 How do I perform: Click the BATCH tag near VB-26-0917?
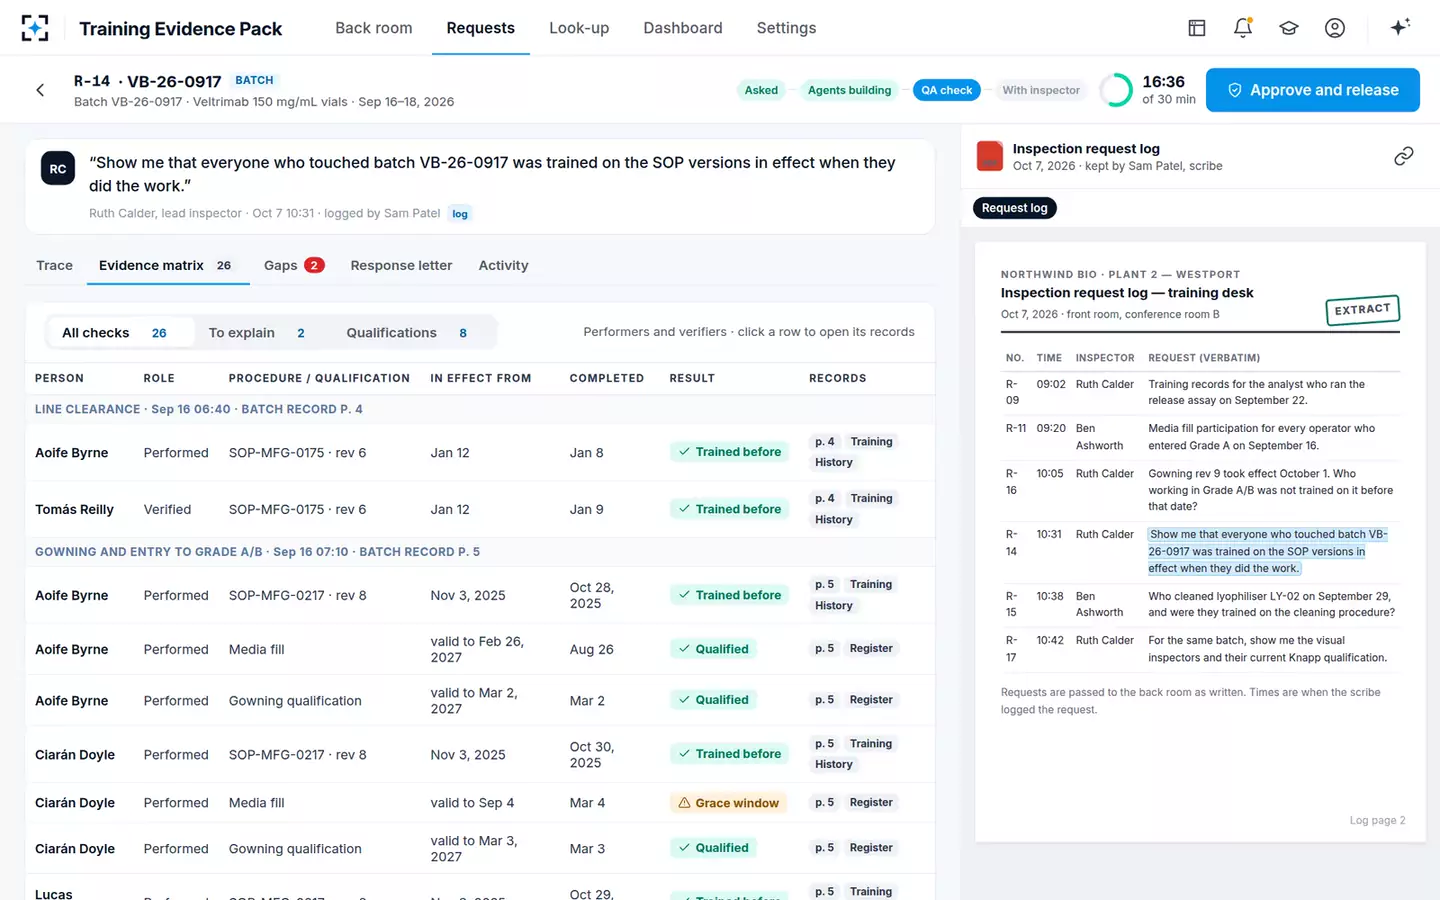254,80
